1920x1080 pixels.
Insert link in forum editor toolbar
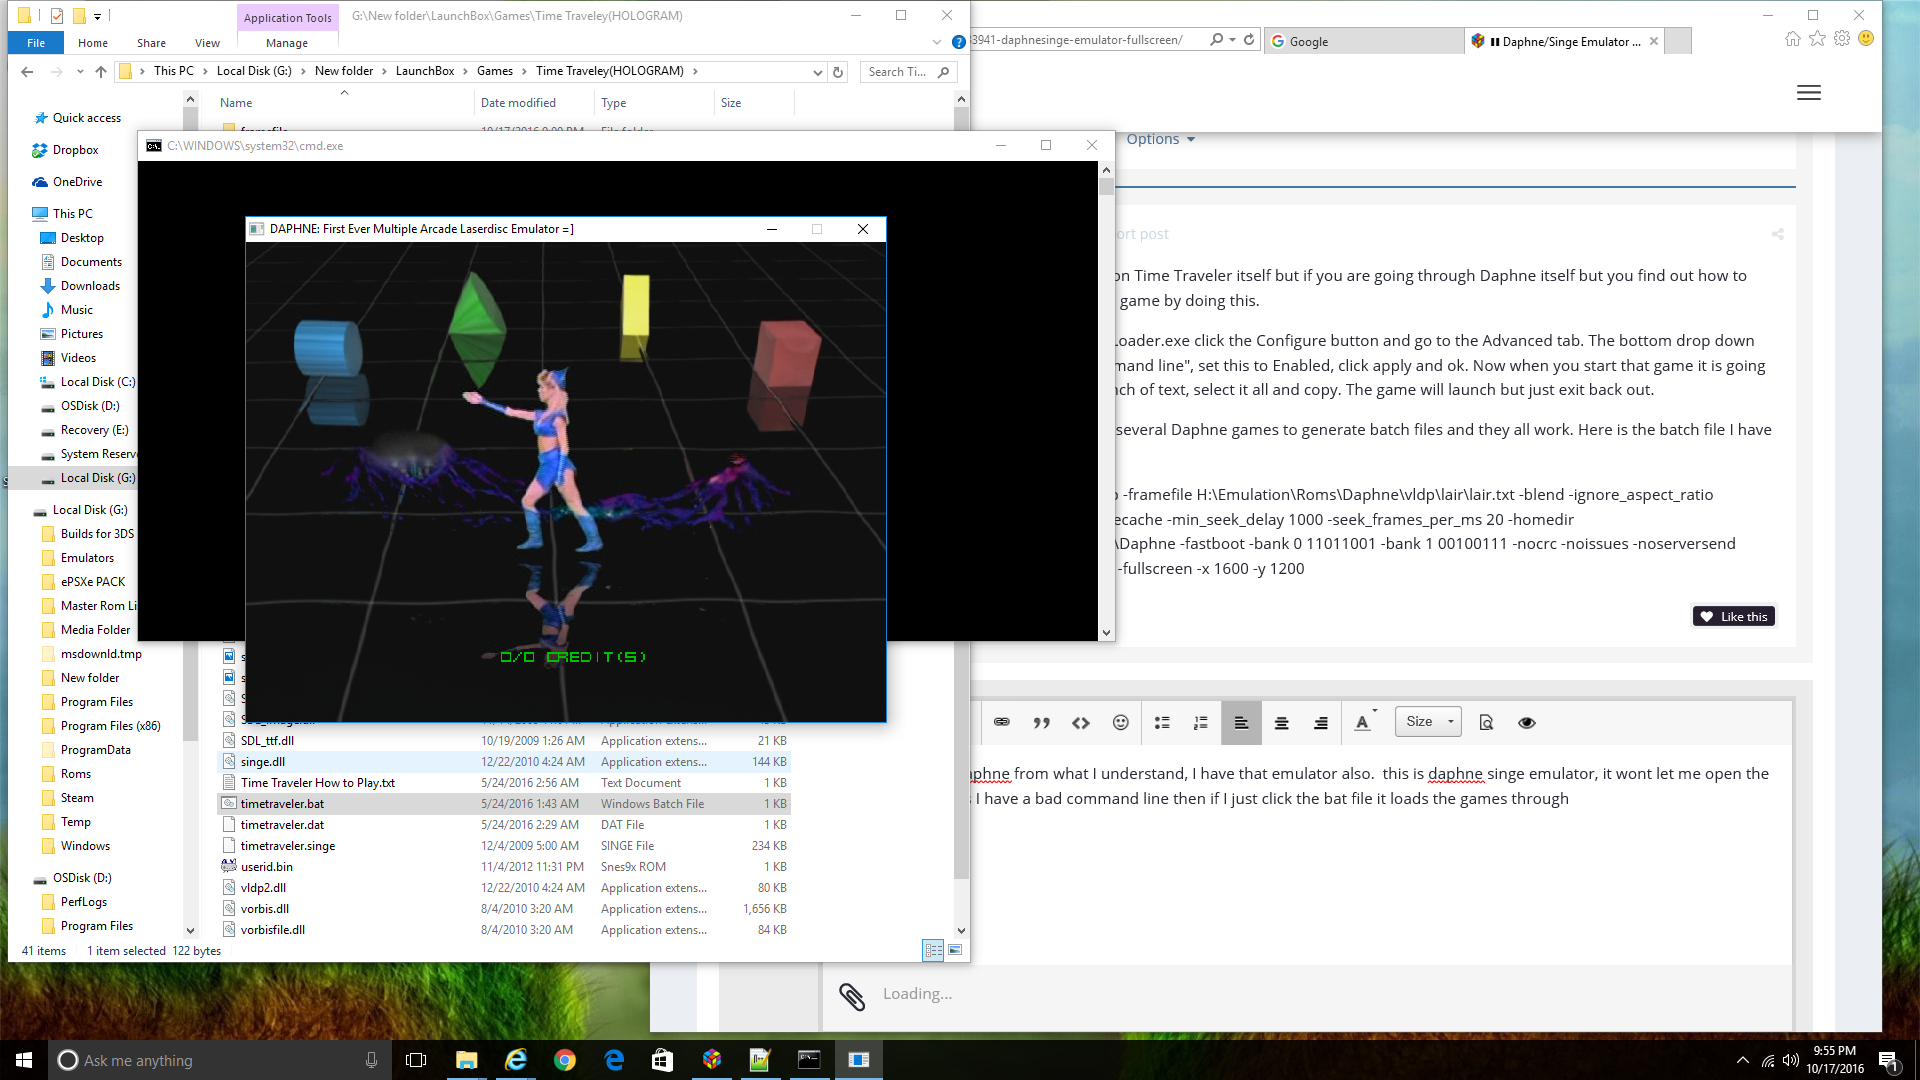[1001, 722]
